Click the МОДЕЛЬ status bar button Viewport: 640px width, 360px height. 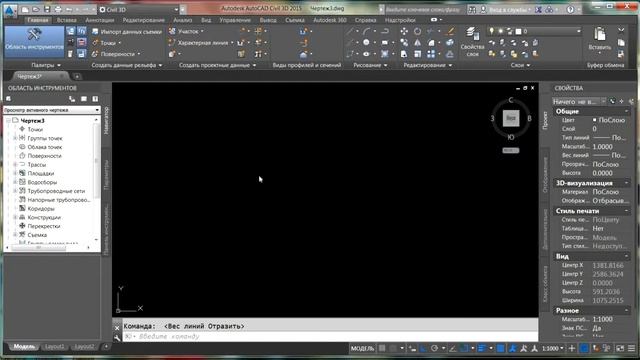pos(362,348)
